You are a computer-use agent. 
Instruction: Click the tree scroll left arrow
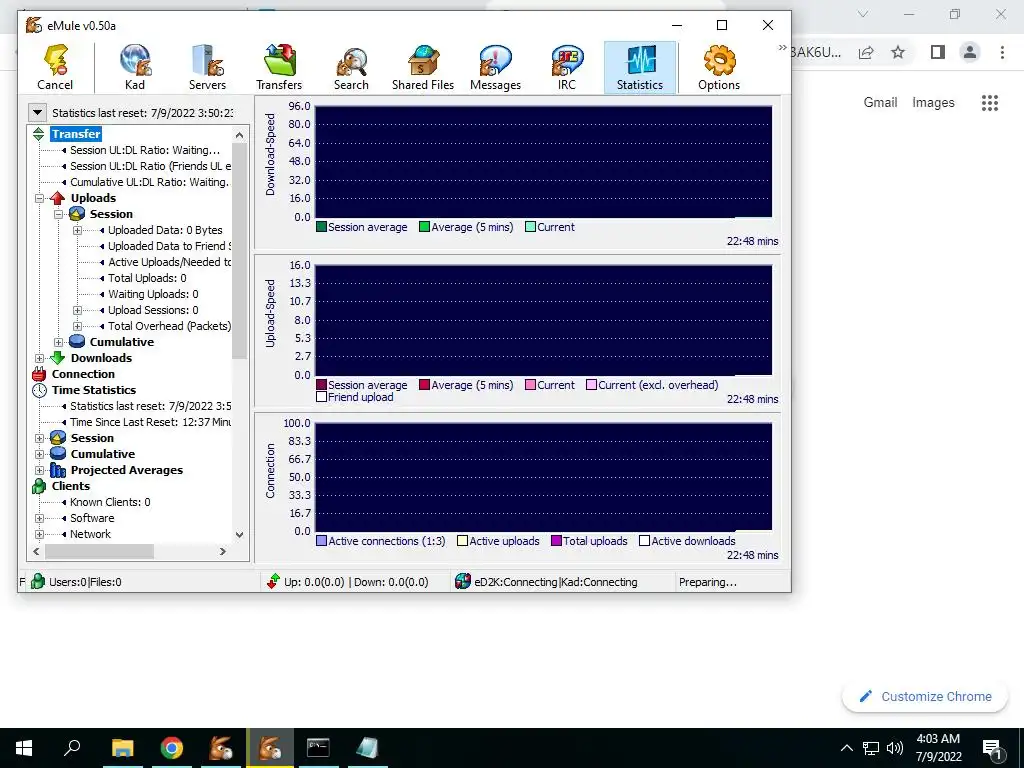click(x=37, y=551)
